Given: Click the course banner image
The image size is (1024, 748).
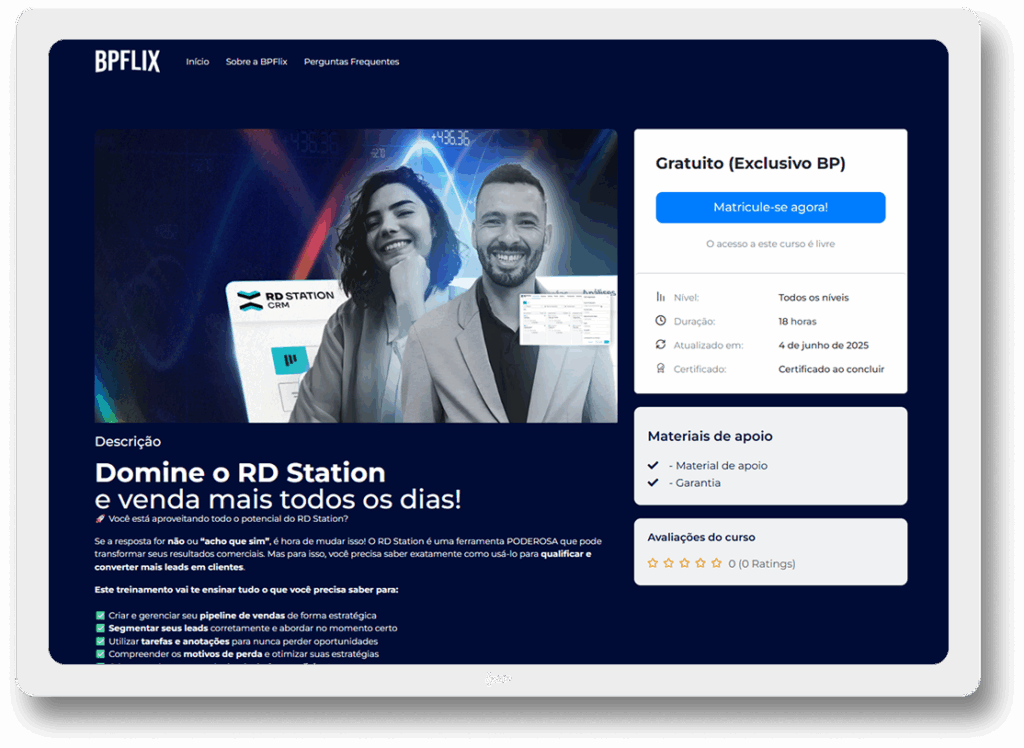Looking at the screenshot, I should (355, 275).
